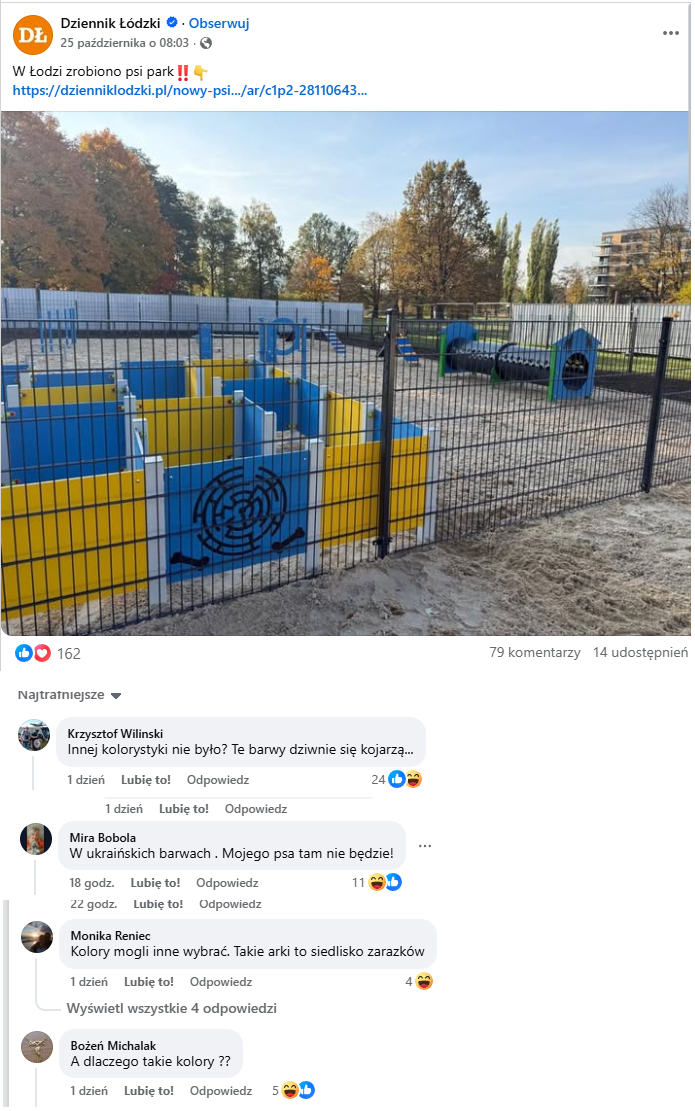Open Dziennik Łódzki page avatar logo
Screen dimensions: 695x1111
(x=33, y=34)
